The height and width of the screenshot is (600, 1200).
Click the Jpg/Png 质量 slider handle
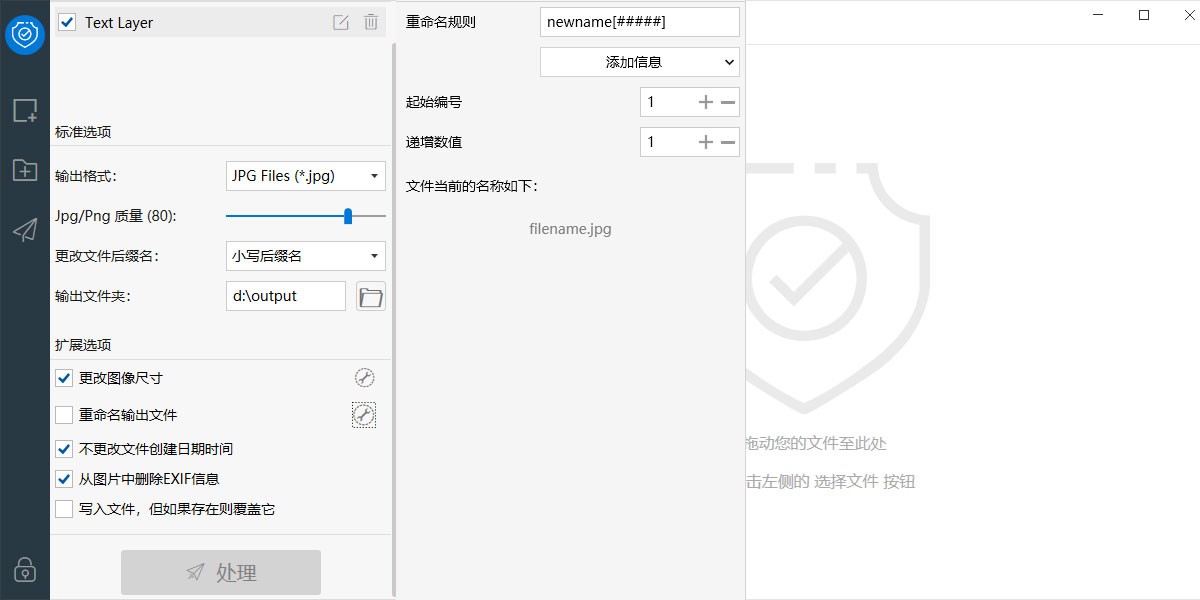(348, 216)
